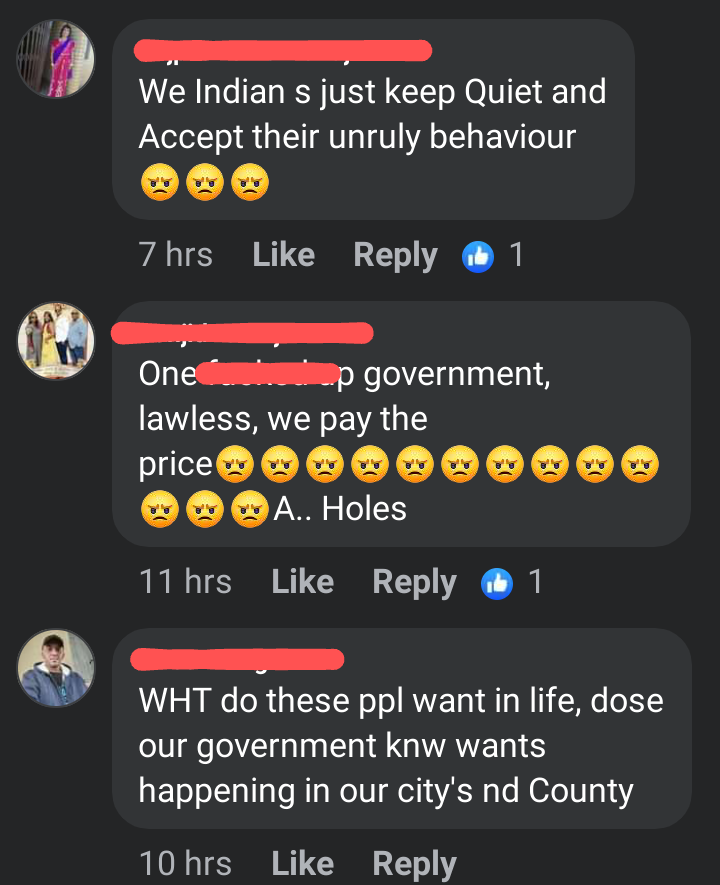Click the 11 hrs timestamp
Image resolution: width=720 pixels, height=885 pixels.
point(185,582)
